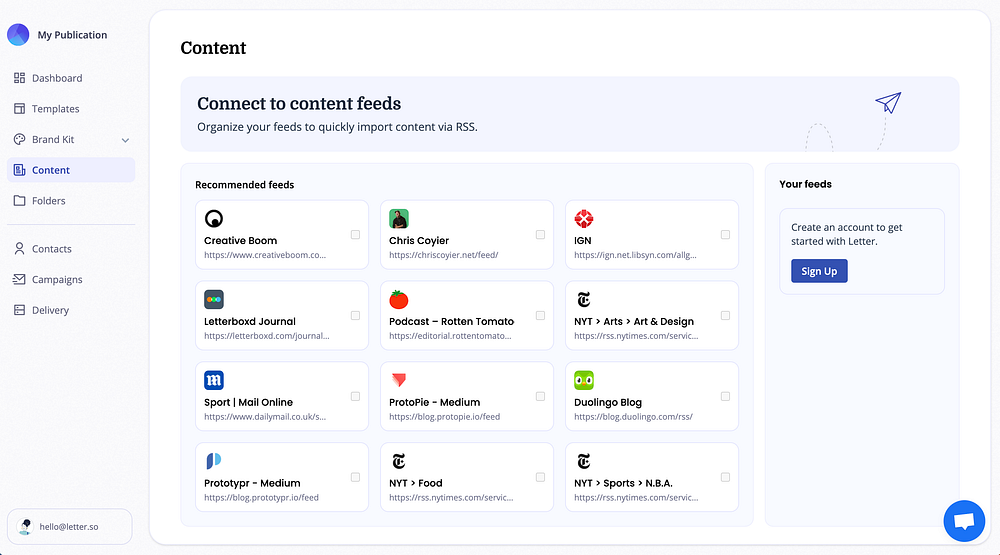
Task: Open the chat support bubble
Action: (x=964, y=521)
